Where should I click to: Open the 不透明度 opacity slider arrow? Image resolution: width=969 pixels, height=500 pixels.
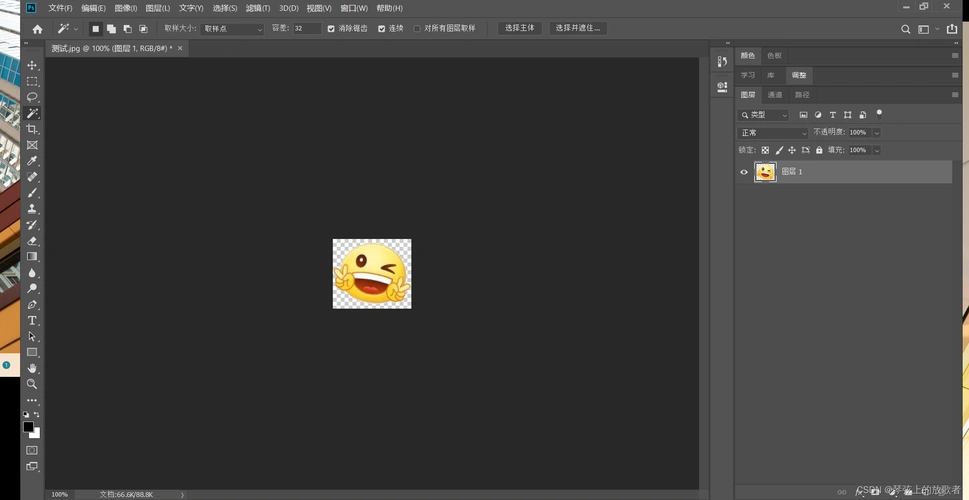tap(876, 133)
